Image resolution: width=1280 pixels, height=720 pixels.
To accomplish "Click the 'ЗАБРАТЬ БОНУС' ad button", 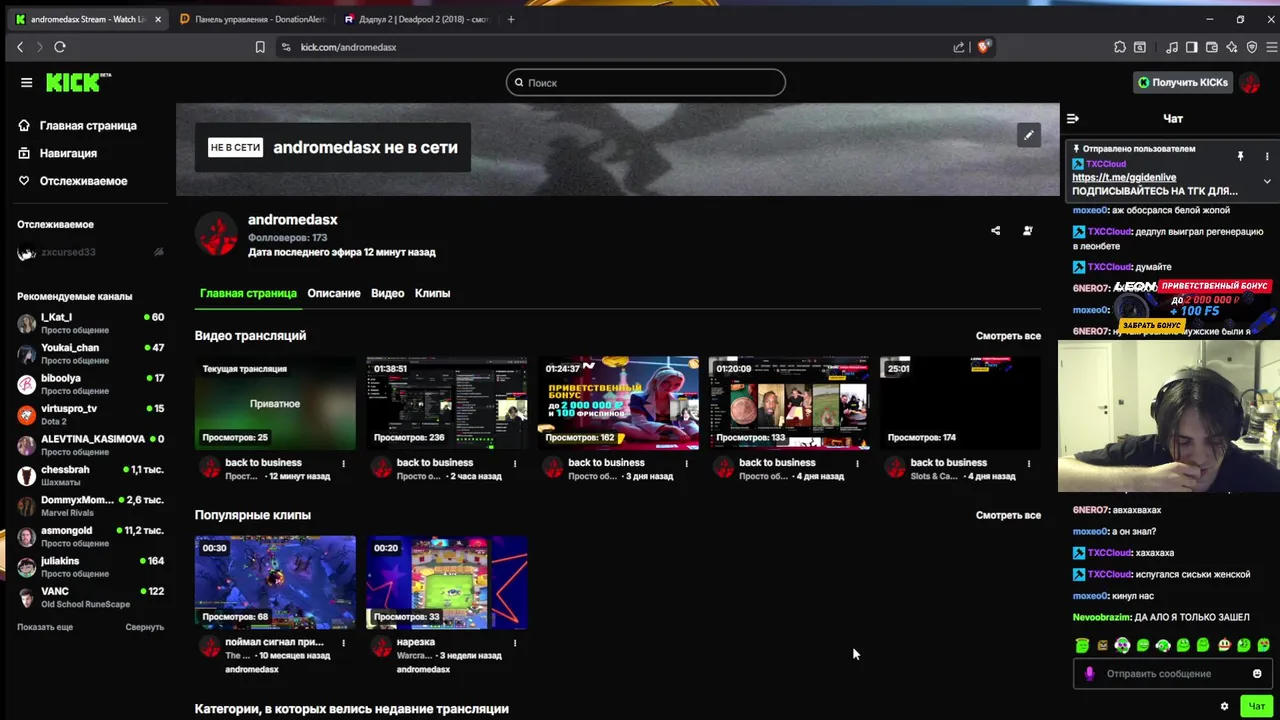I will (x=1152, y=325).
